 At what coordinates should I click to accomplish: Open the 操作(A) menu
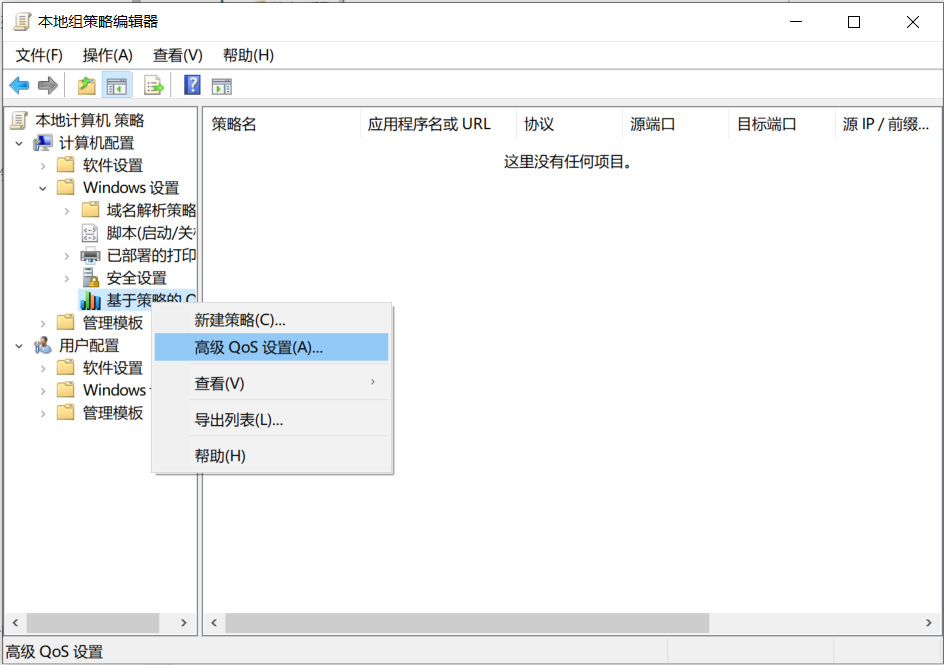[107, 55]
